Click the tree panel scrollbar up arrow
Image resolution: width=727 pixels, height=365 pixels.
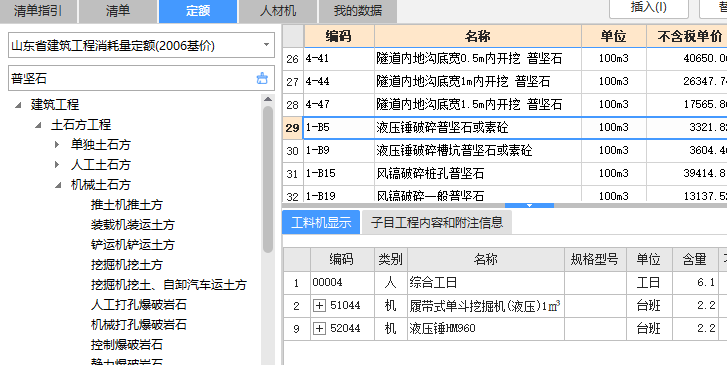(268, 99)
